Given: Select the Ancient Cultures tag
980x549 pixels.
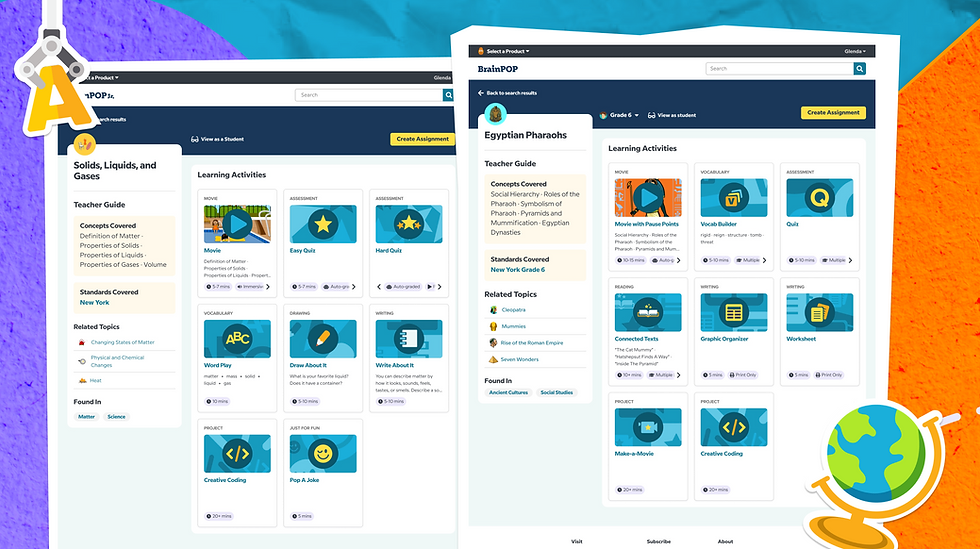Looking at the screenshot, I should pyautogui.click(x=508, y=393).
